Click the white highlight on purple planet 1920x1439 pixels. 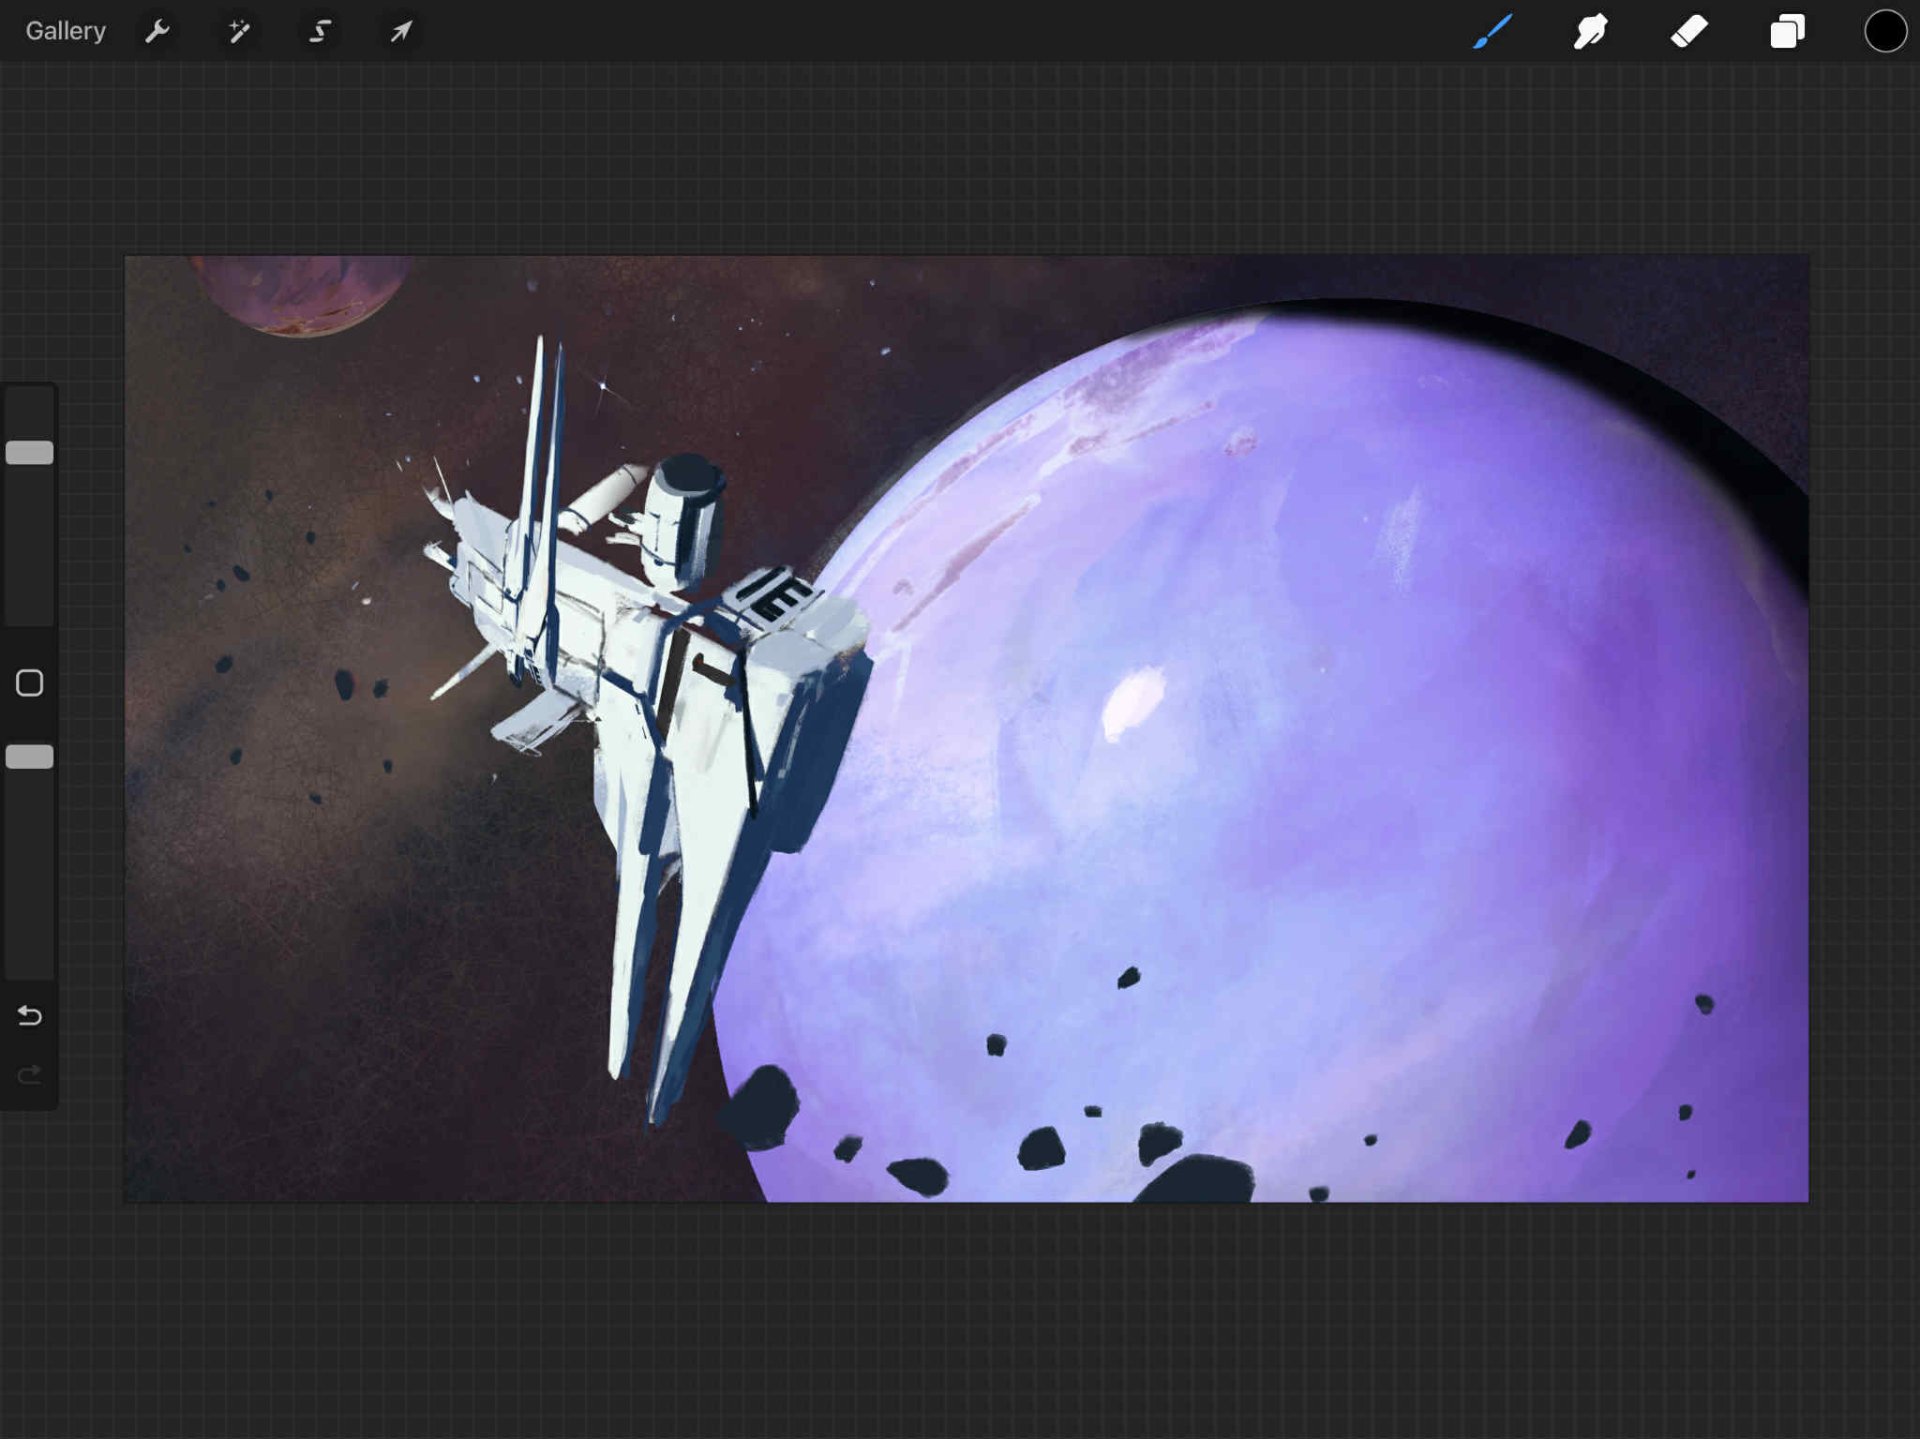point(1133,703)
